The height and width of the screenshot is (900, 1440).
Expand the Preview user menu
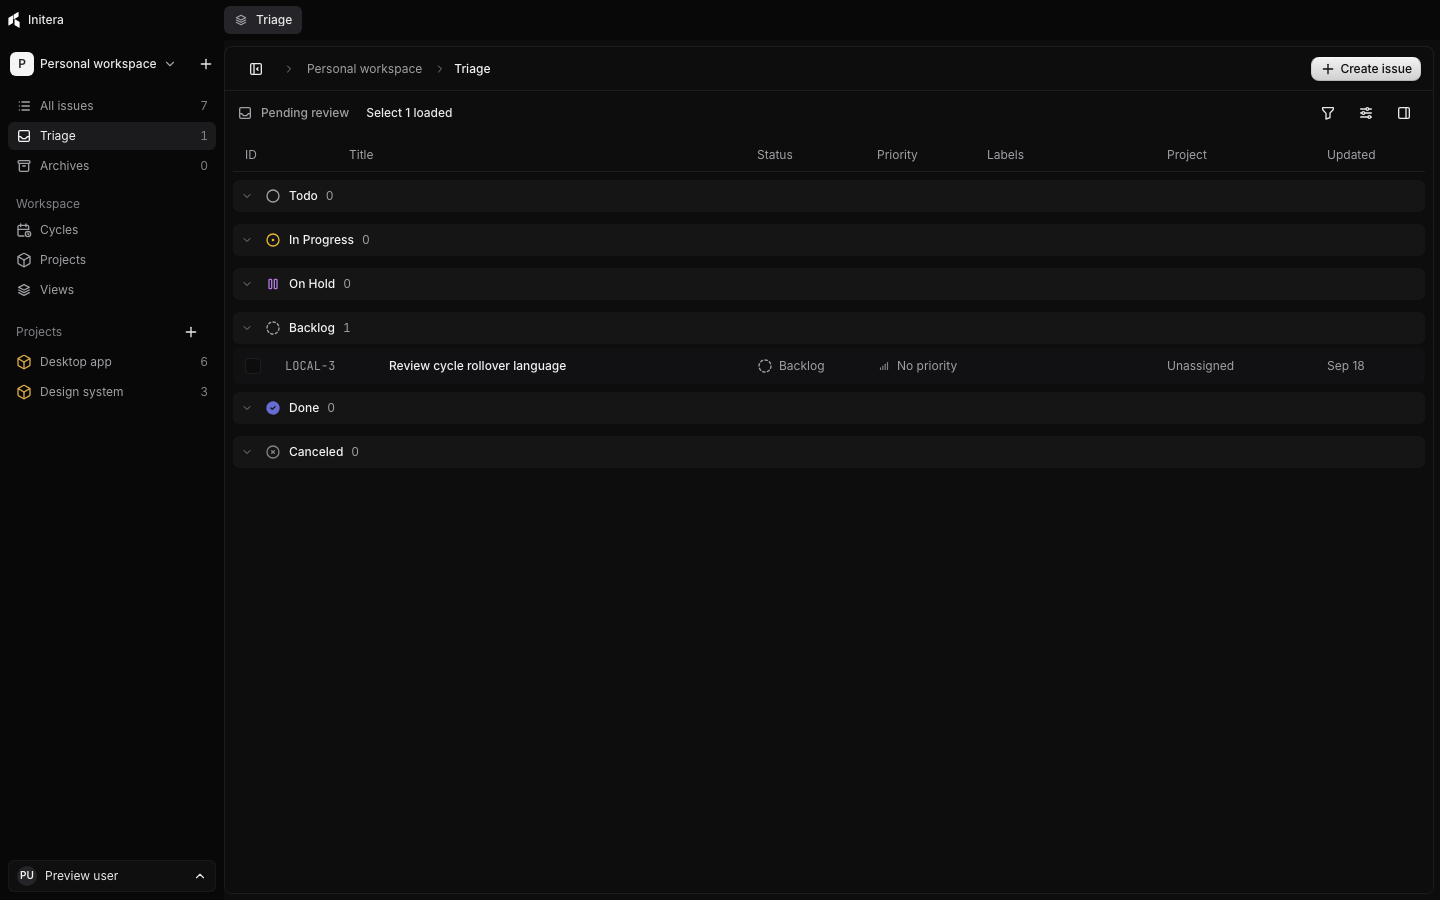(x=112, y=876)
